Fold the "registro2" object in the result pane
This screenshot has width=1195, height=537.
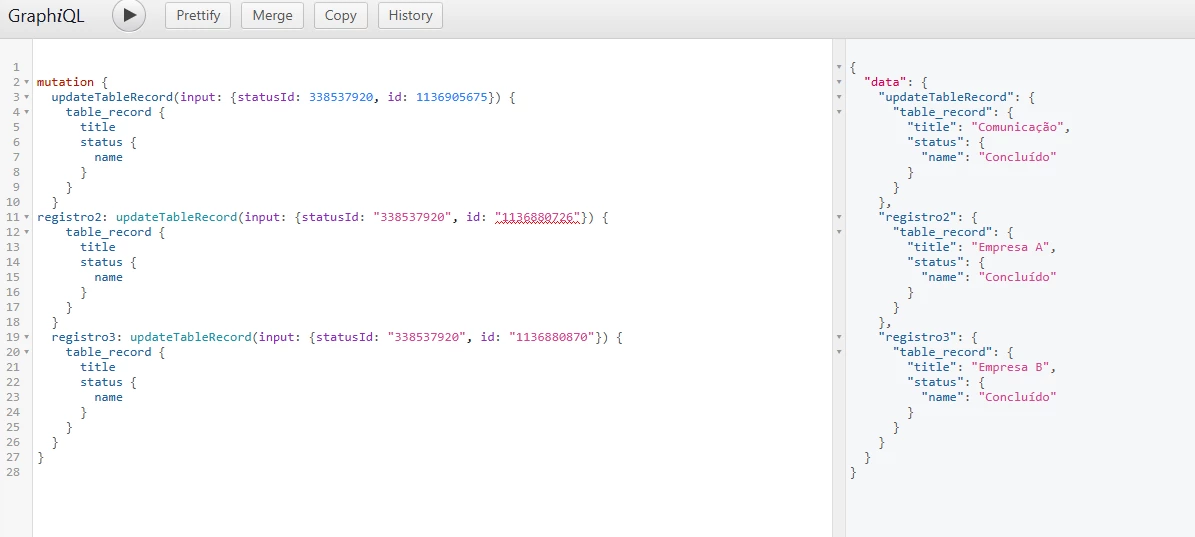839,217
